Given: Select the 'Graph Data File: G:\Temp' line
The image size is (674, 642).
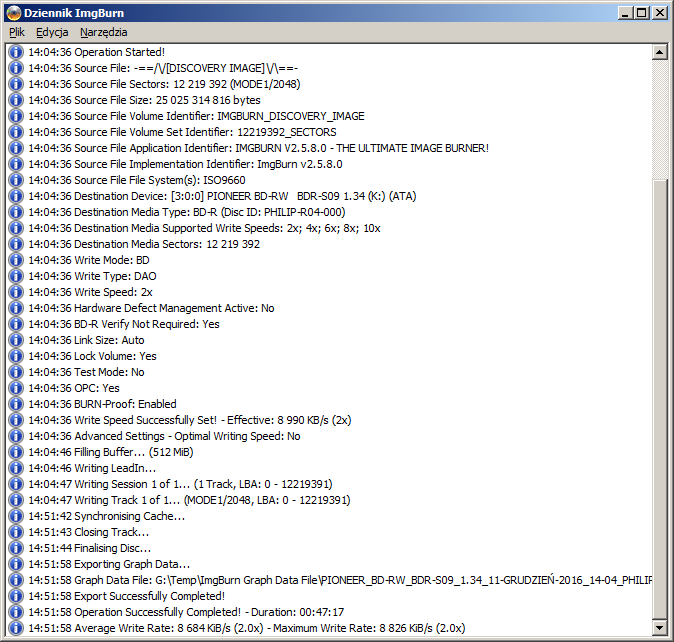Looking at the screenshot, I should click(340, 580).
